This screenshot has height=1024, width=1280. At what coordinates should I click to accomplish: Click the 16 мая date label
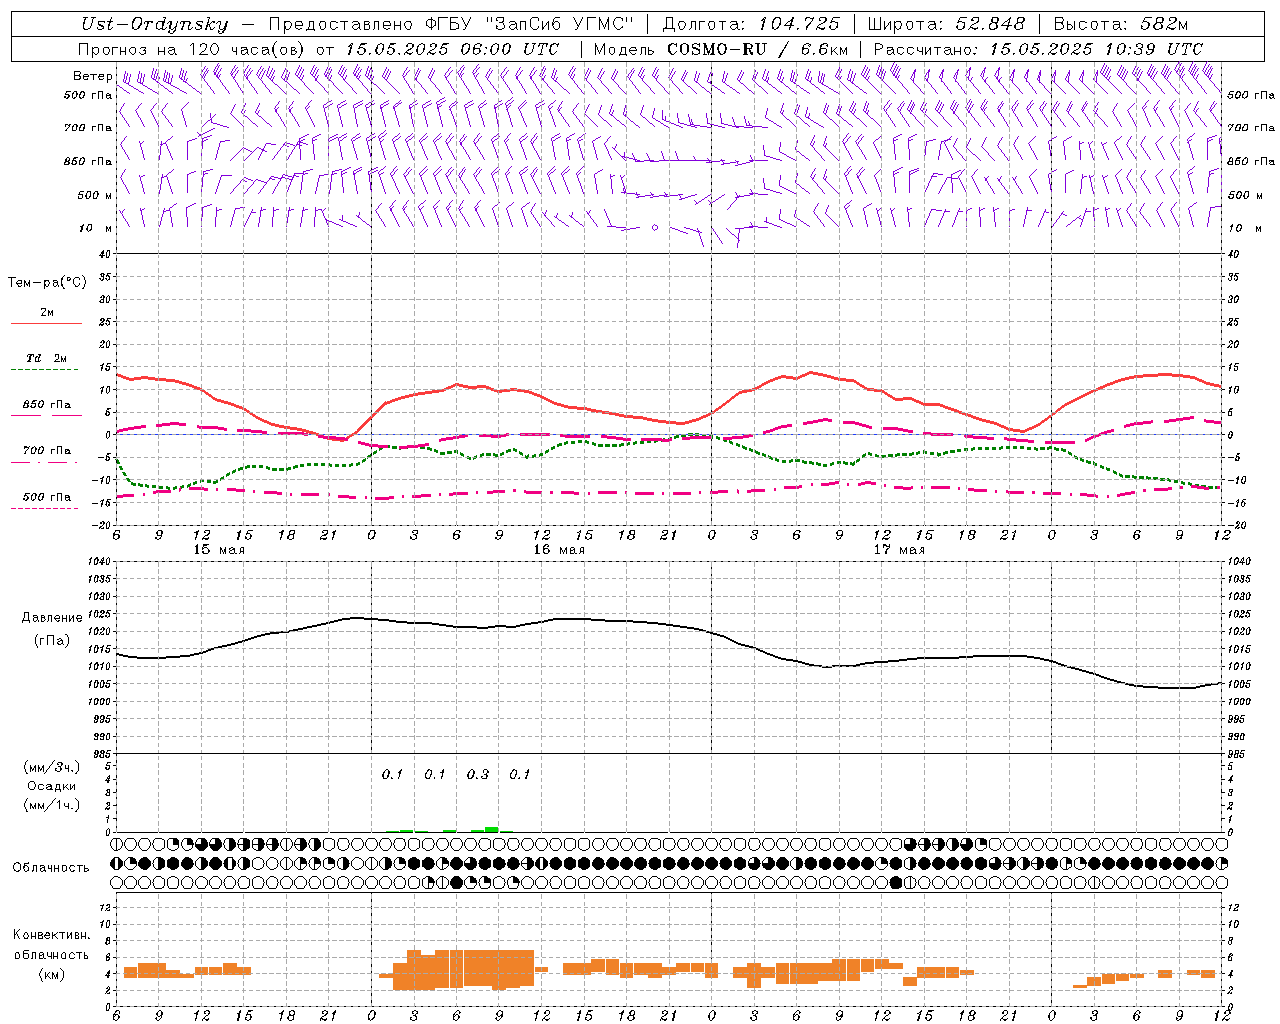pos(559,550)
